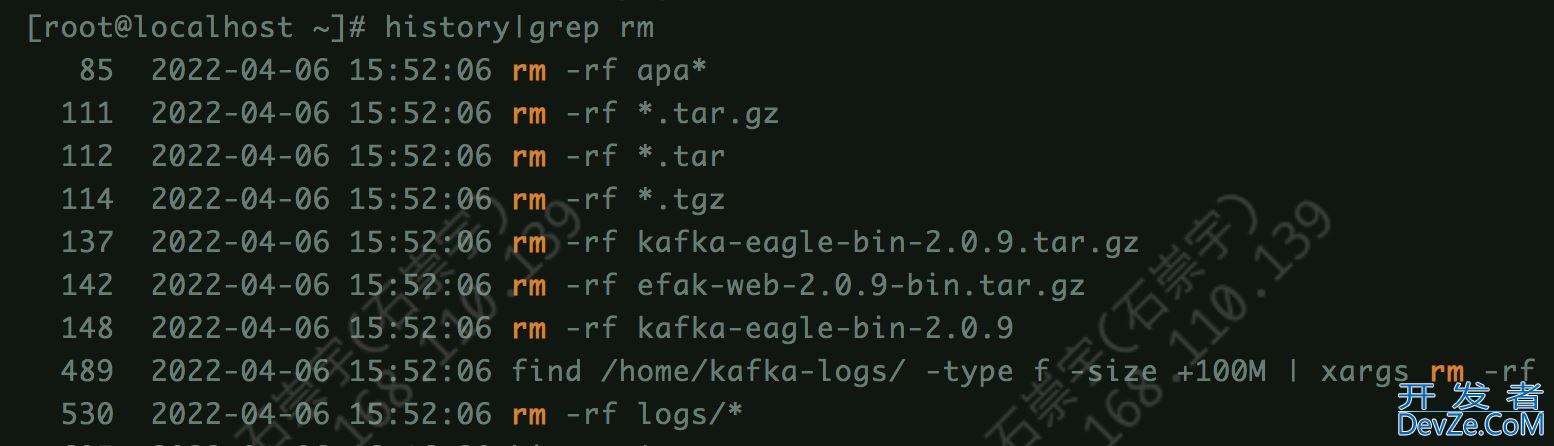Viewport: 1554px width, 446px height.
Task: Click the efak-web-2.0.9-bin.tar.gz filename
Action: pyautogui.click(x=861, y=285)
